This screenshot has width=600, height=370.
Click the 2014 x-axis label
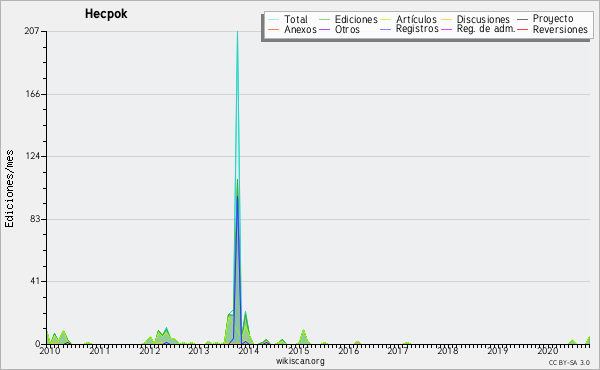tap(248, 350)
